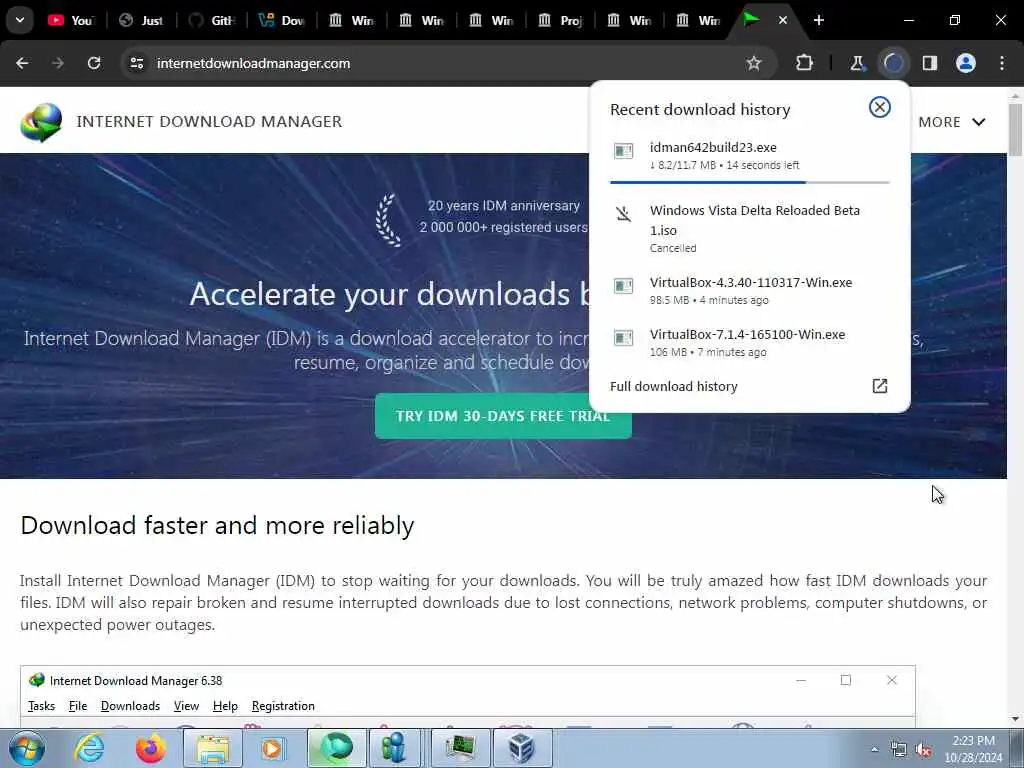This screenshot has width=1024, height=768.
Task: Switch to the GitHub tab
Action: [x=212, y=20]
